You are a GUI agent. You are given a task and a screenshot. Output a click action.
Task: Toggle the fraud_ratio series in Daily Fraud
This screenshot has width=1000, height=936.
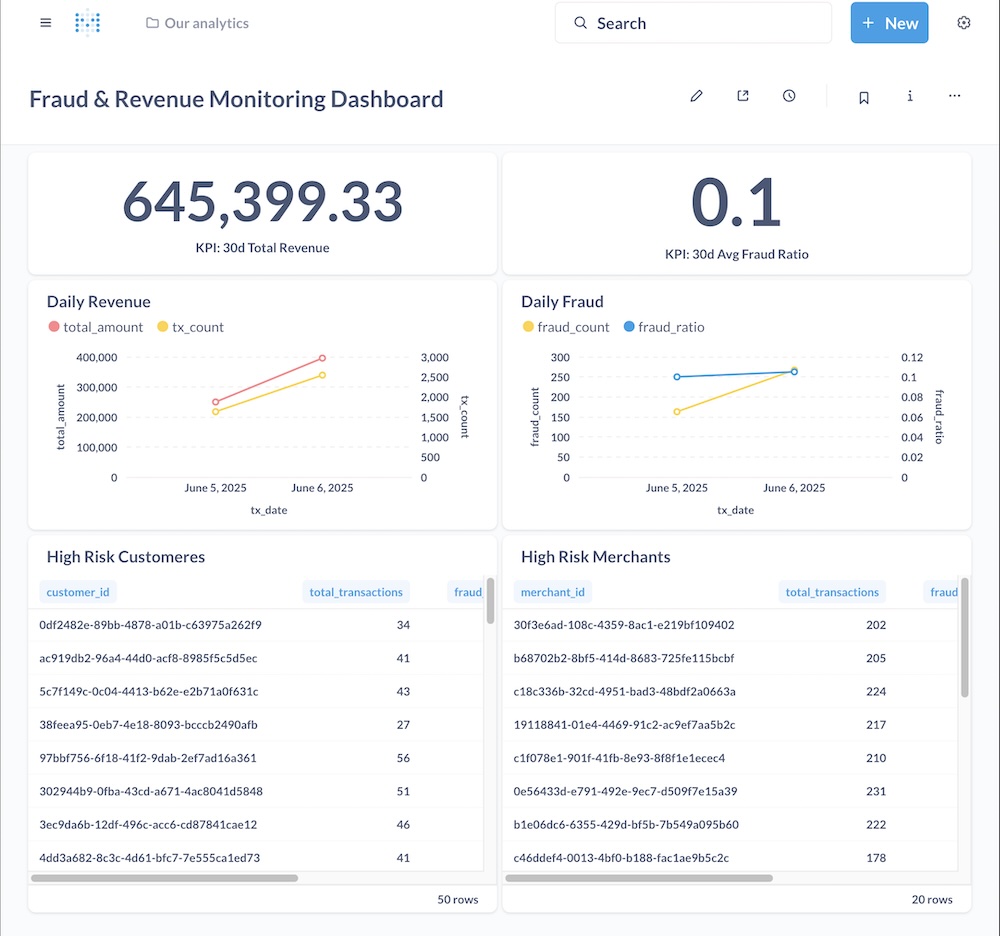(671, 326)
